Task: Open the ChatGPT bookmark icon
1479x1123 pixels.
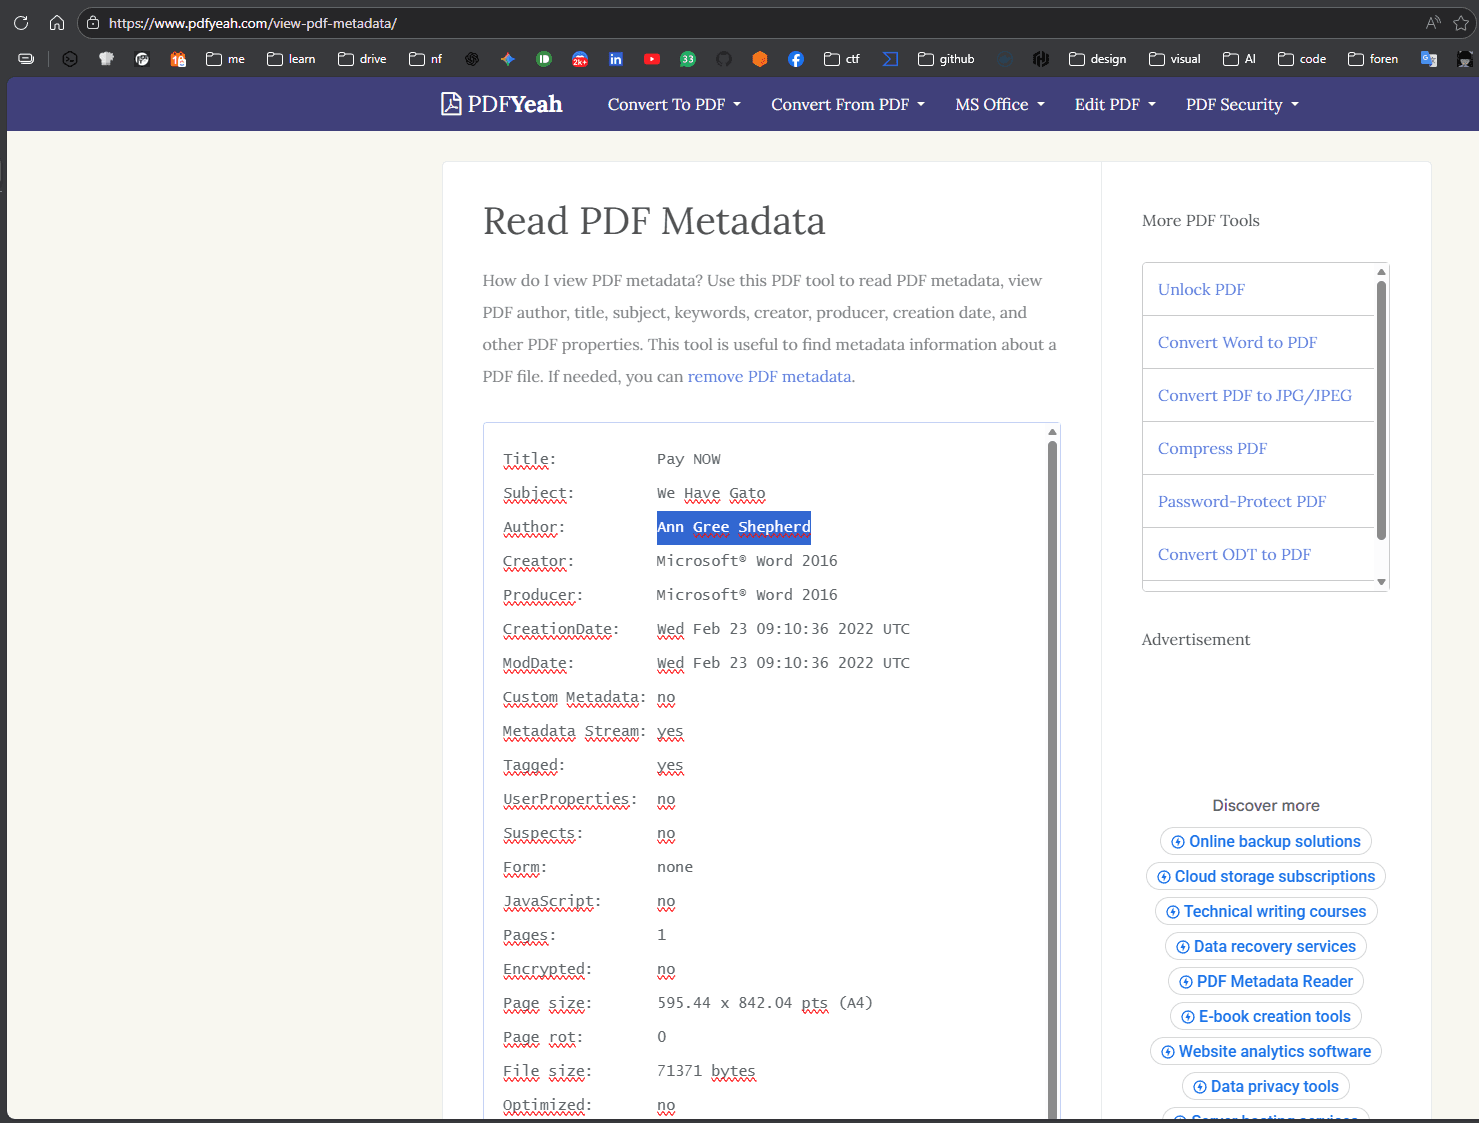Action: coord(472,59)
